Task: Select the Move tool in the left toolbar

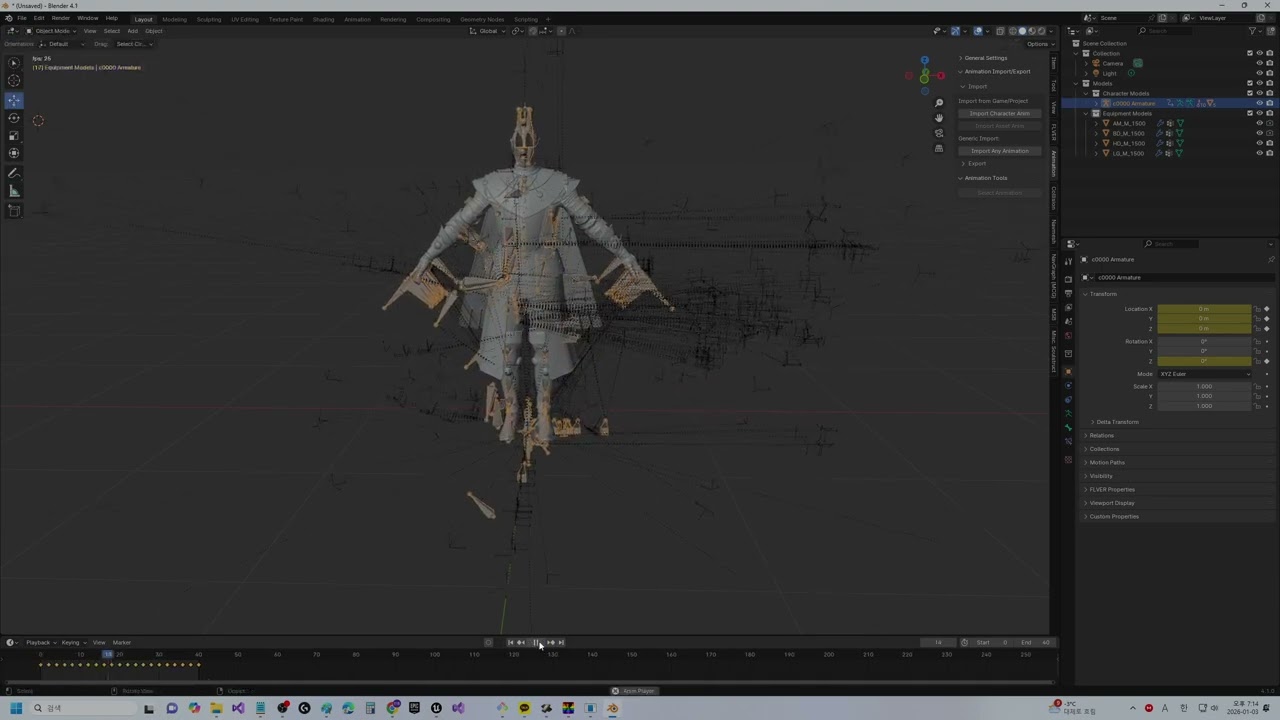Action: tap(14, 100)
